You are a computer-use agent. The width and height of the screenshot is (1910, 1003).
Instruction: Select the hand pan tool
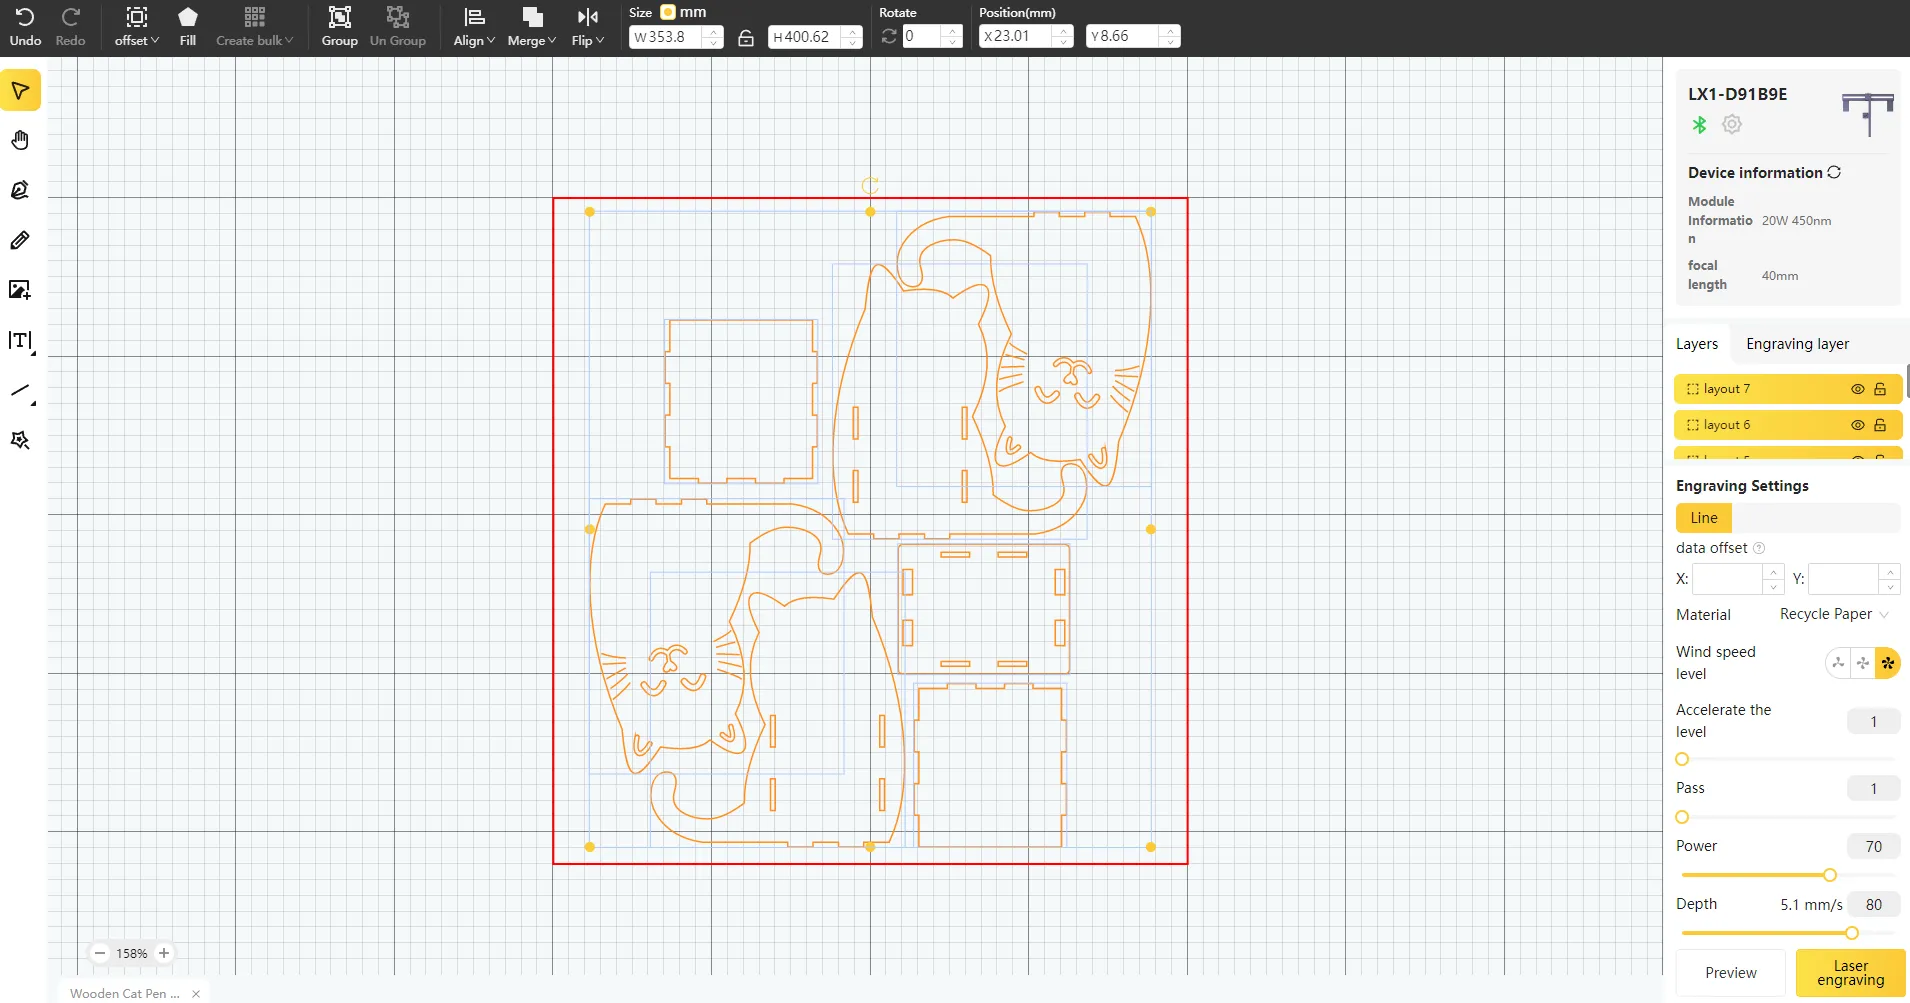pos(20,140)
